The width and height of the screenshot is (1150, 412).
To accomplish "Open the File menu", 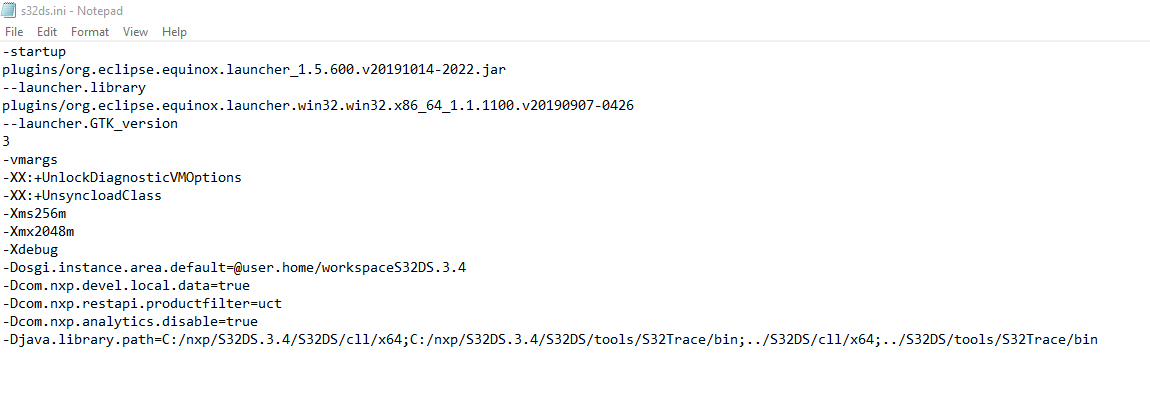I will click(14, 32).
